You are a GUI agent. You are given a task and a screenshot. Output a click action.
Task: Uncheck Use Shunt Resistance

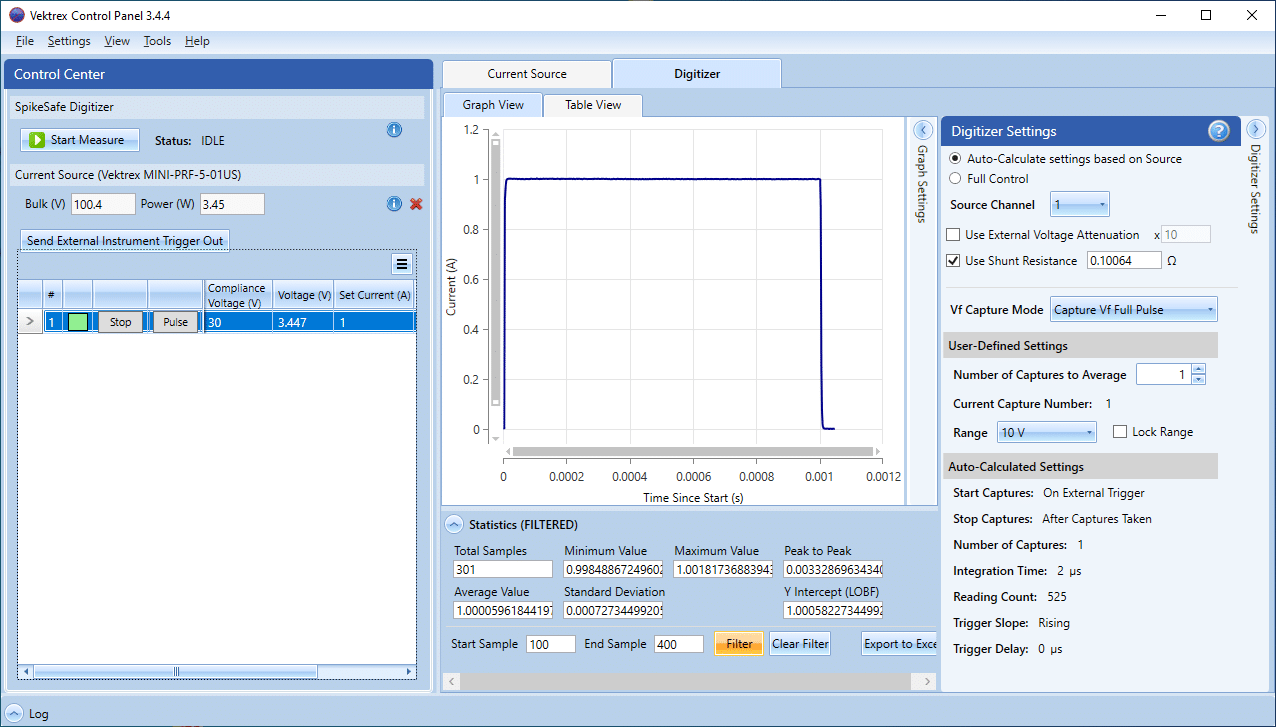coord(951,260)
